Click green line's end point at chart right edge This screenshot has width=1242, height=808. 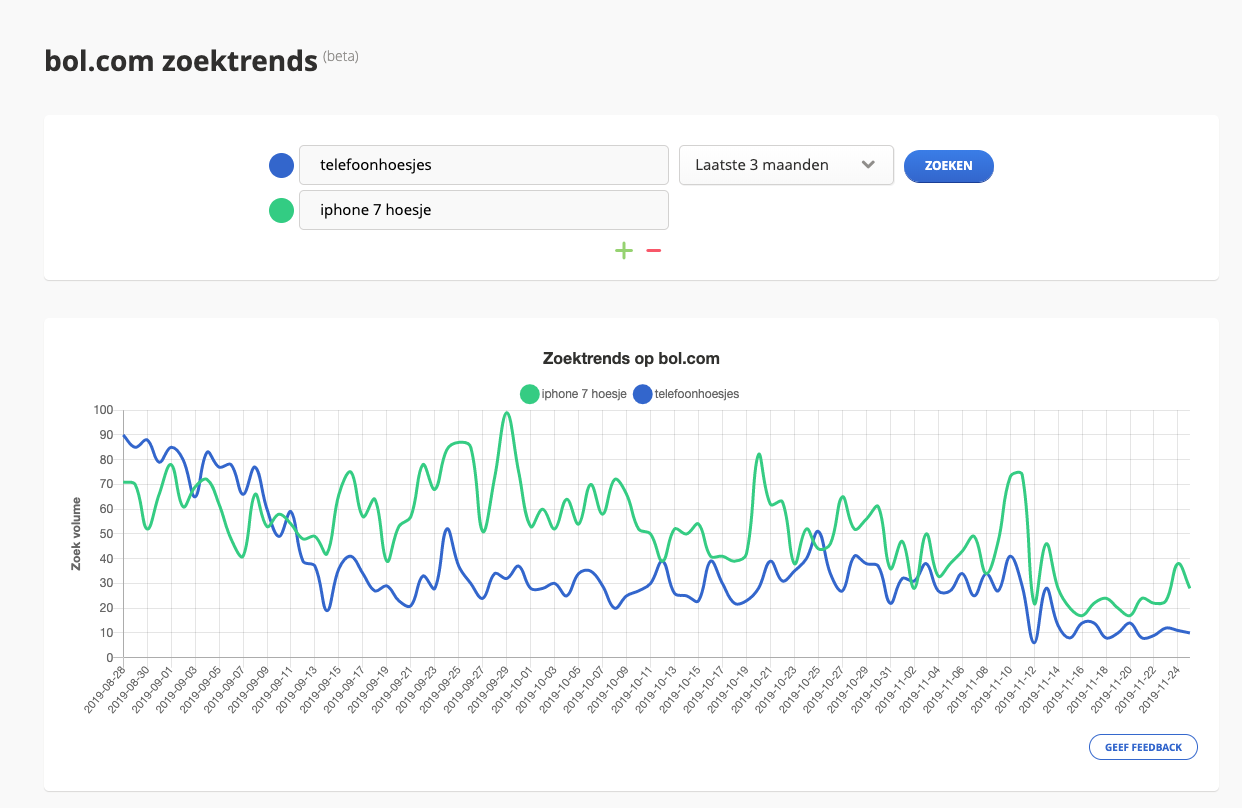[1189, 587]
